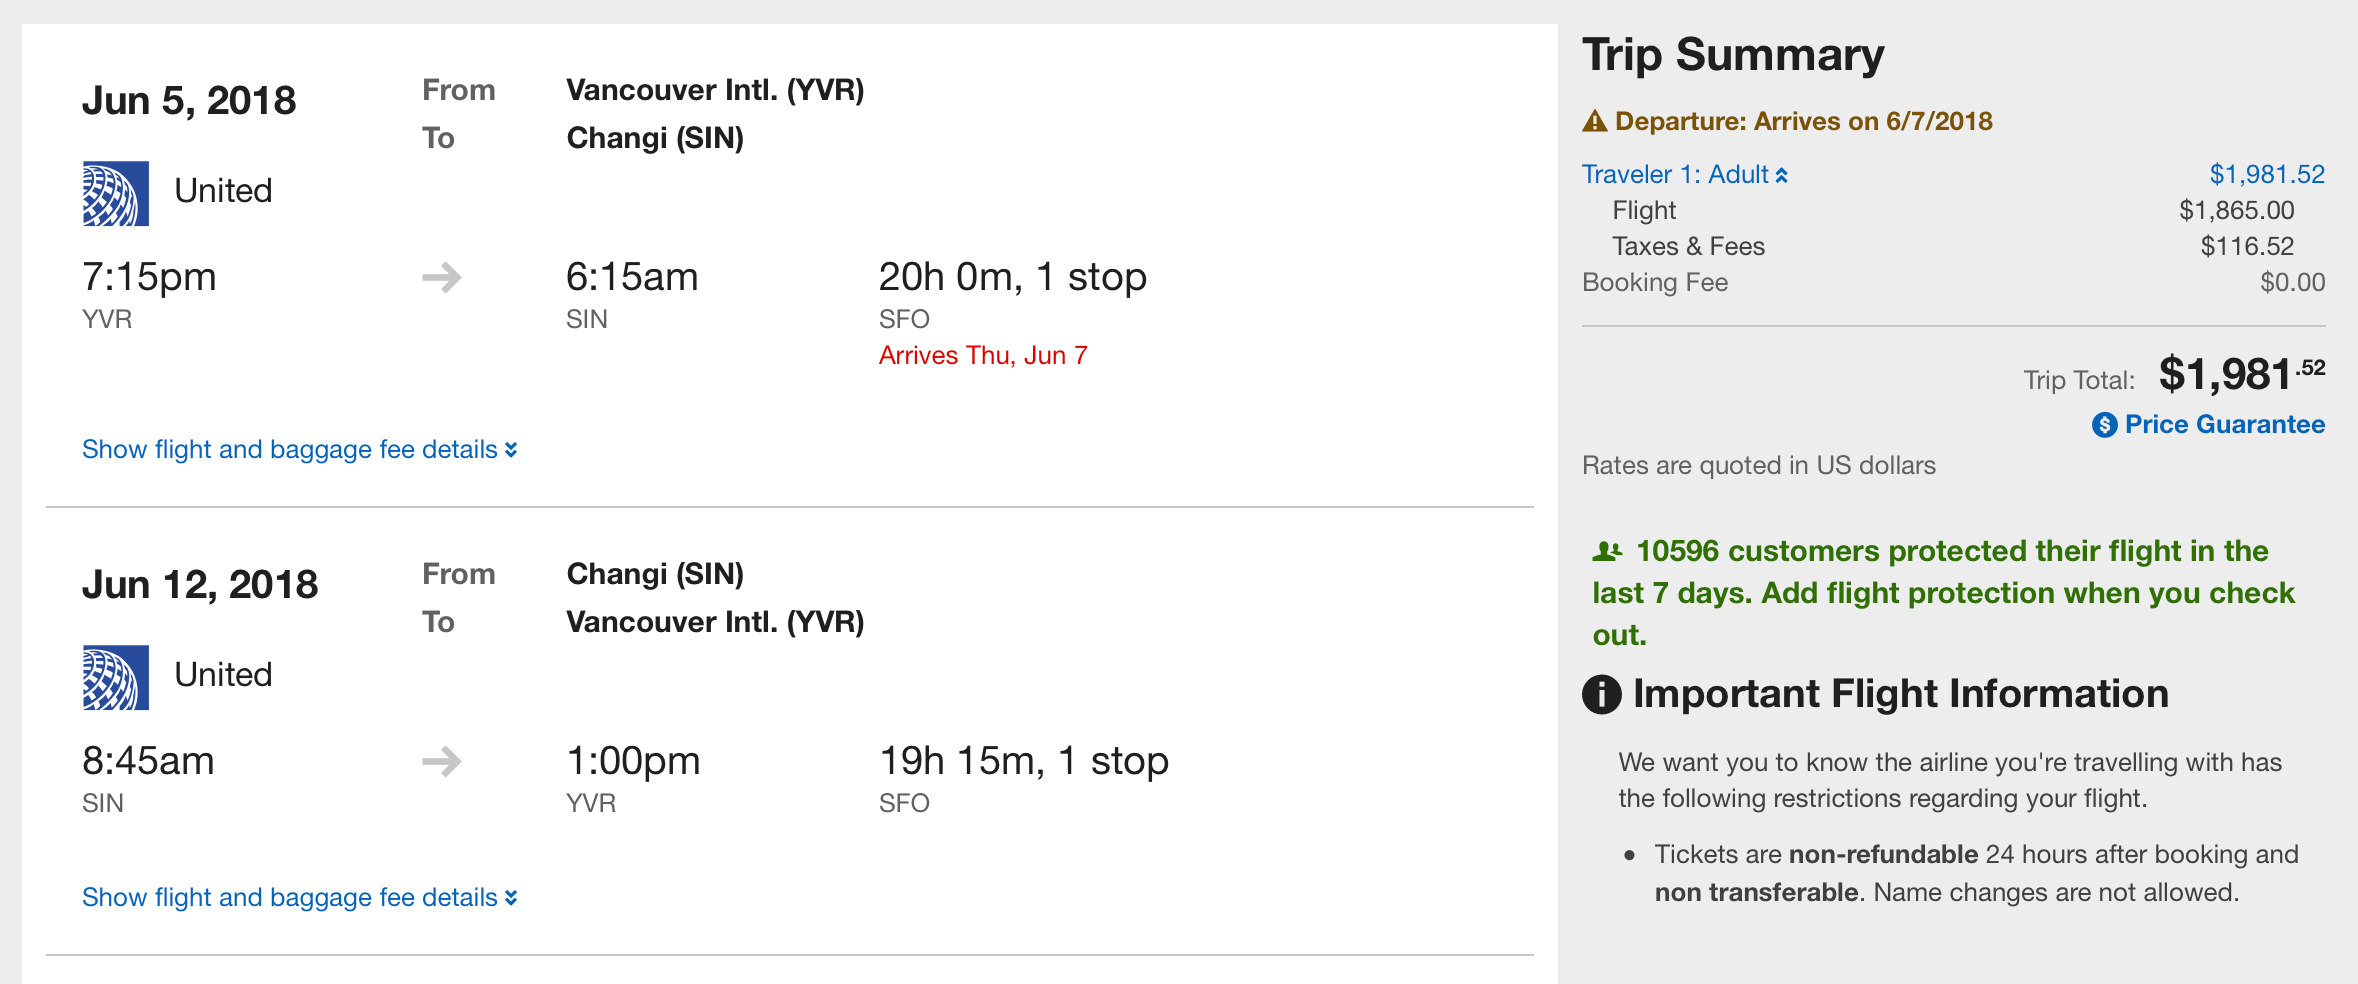
Task: Click the Traveler 1 total price $1,981.52
Action: pyautogui.click(x=2266, y=175)
